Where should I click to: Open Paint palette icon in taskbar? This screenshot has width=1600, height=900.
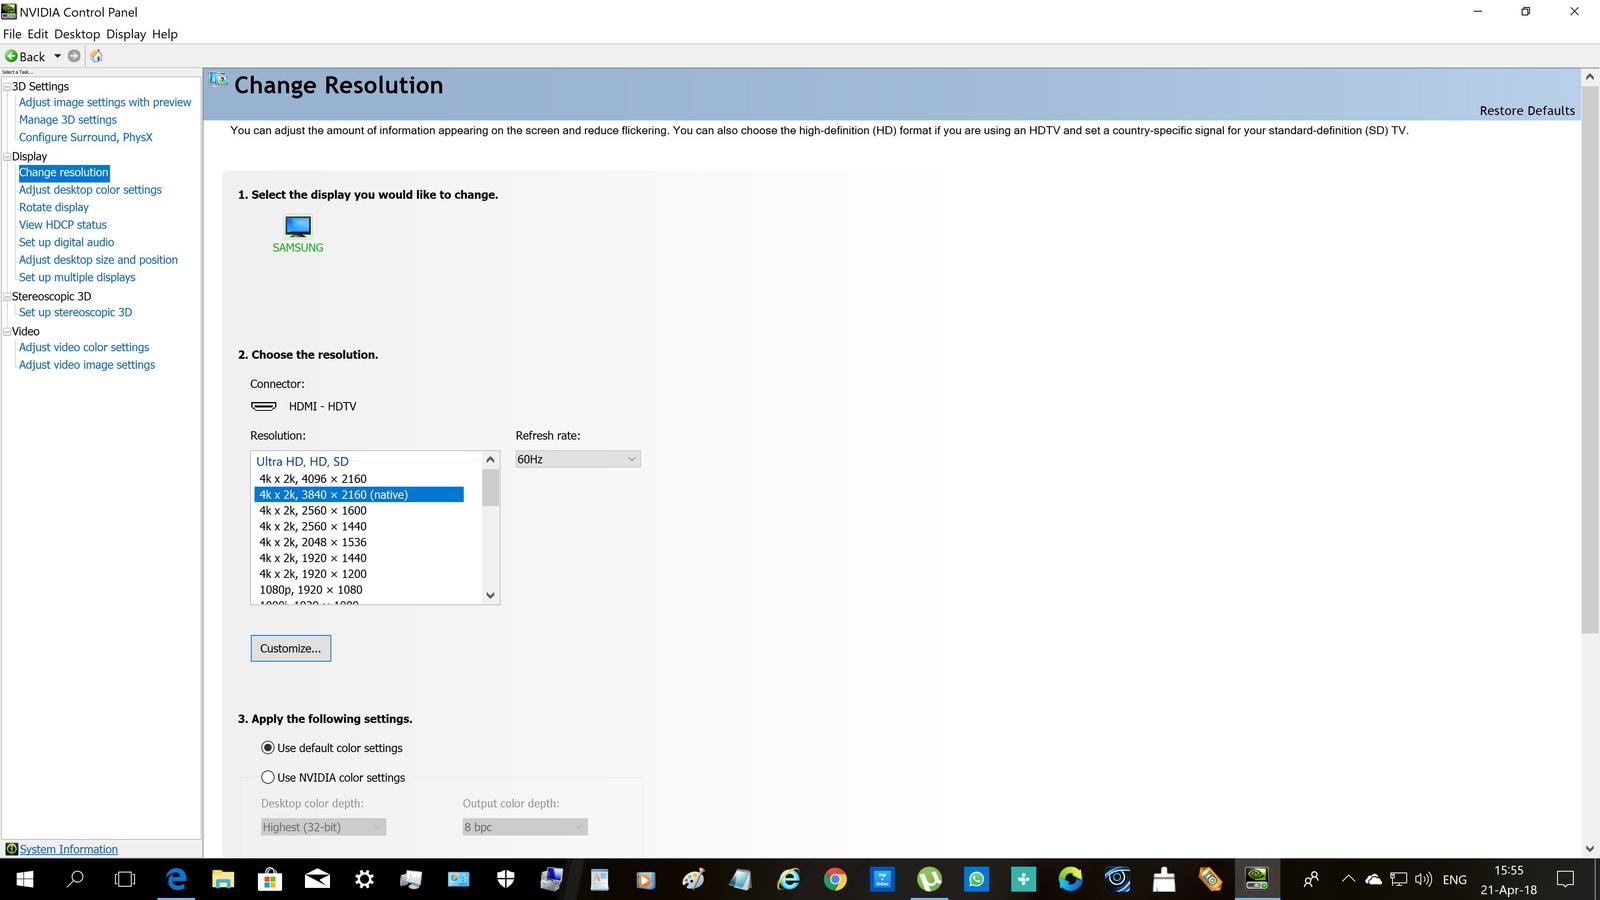tap(693, 879)
